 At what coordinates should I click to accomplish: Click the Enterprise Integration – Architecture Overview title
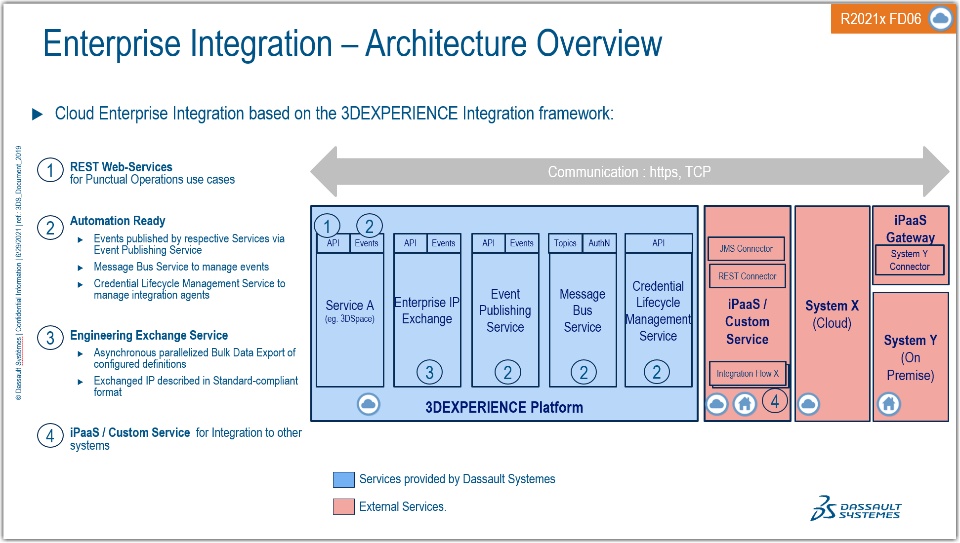tap(353, 43)
